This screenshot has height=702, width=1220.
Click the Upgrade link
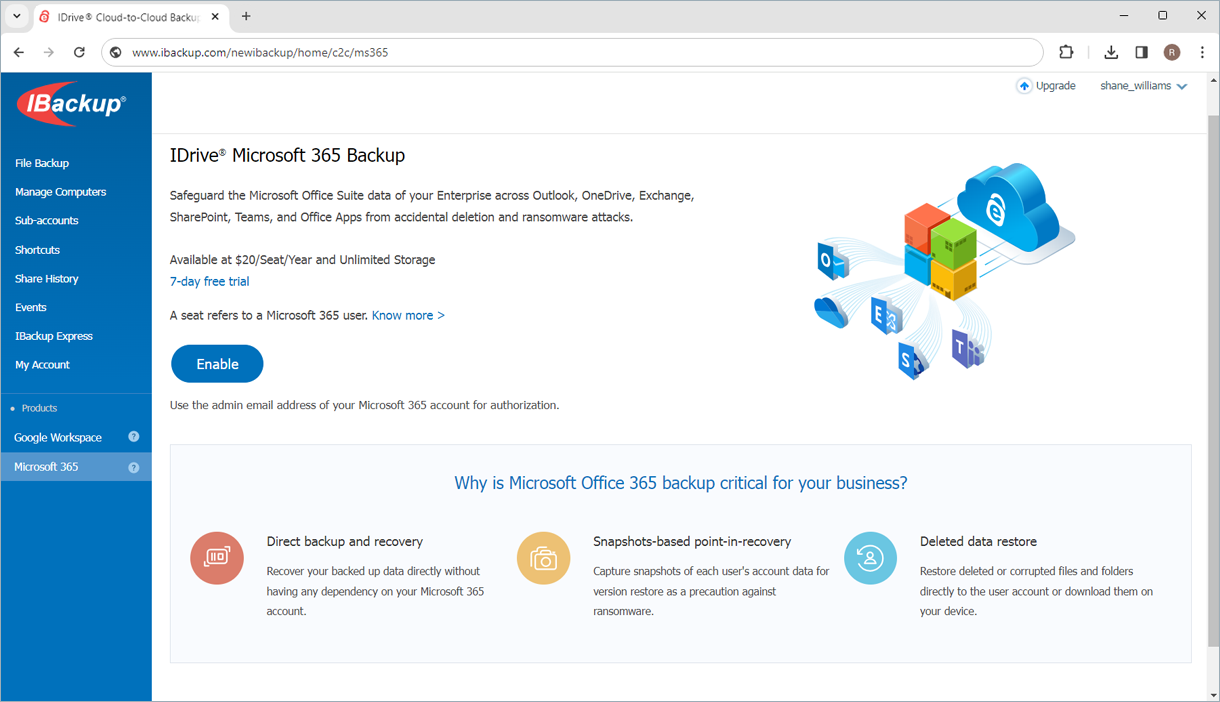coord(1055,86)
